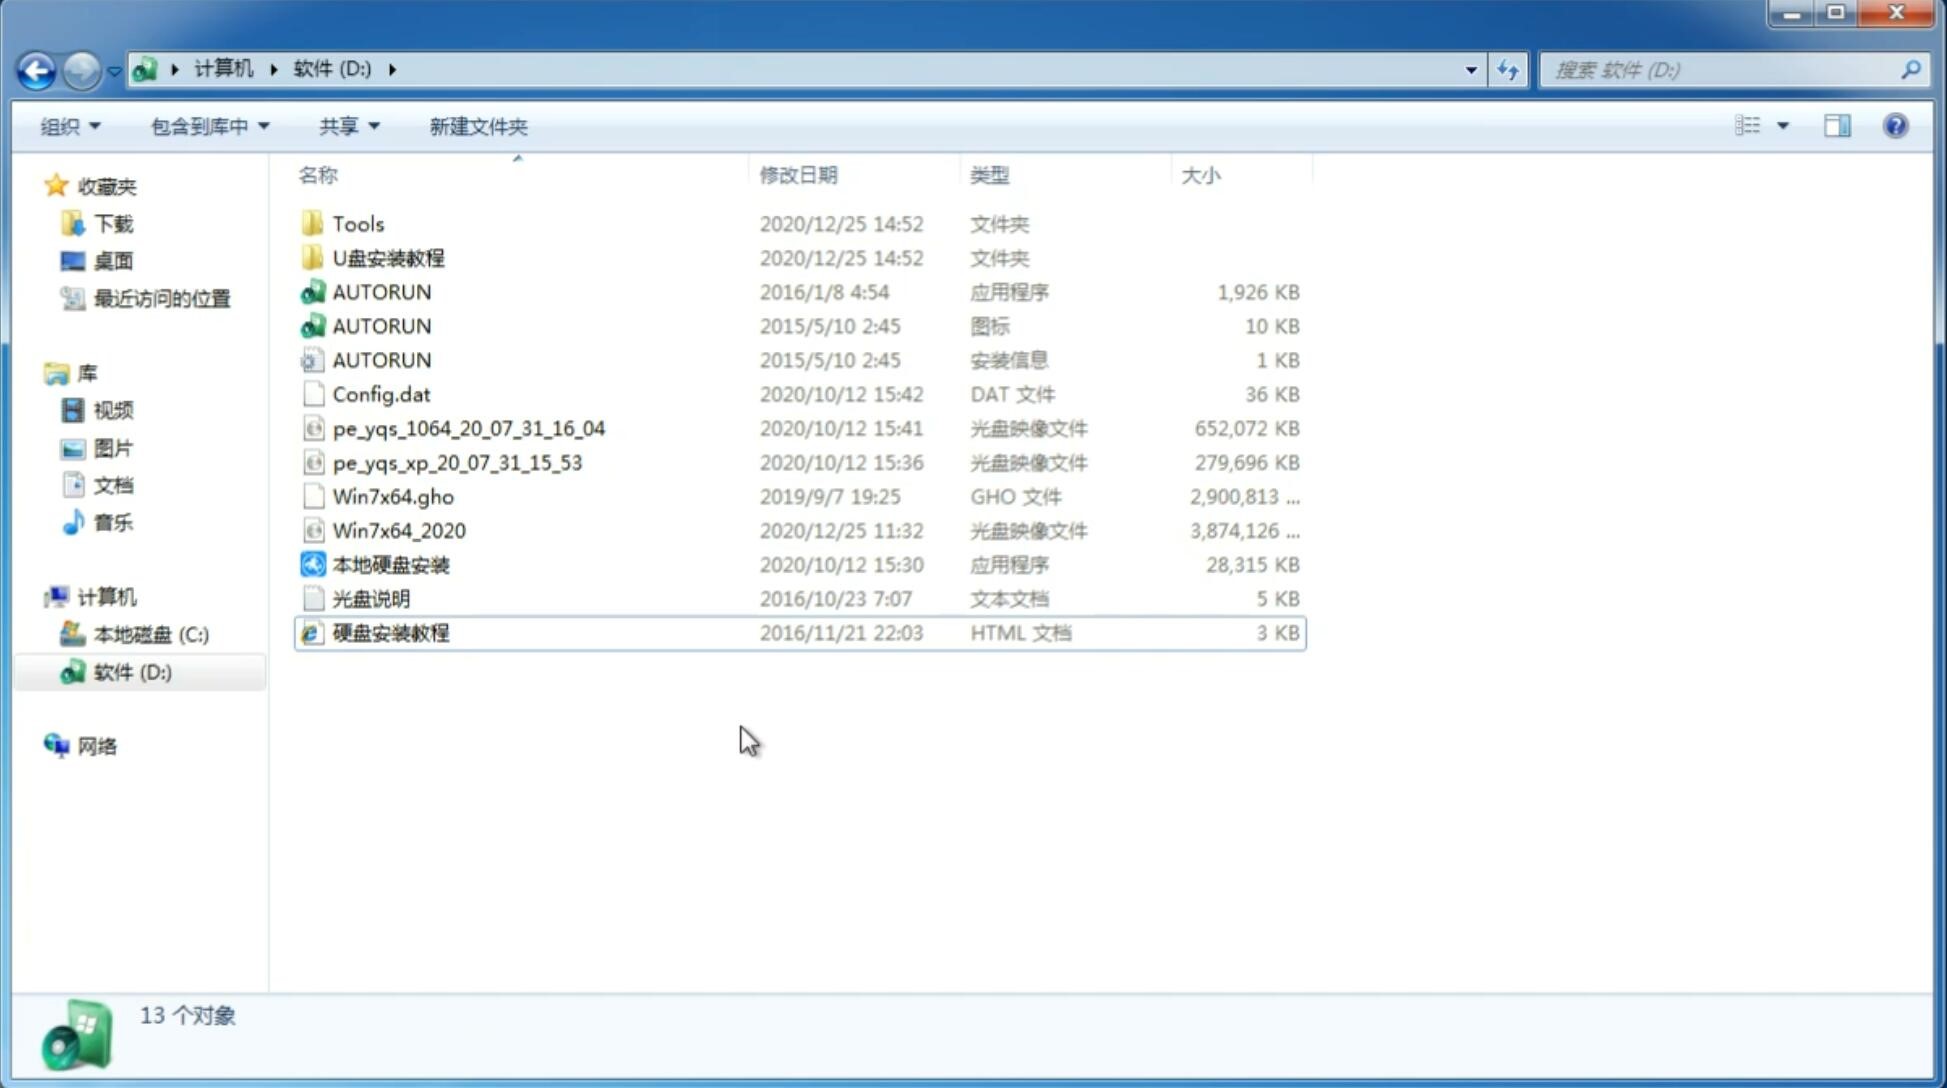Screen dimensions: 1947x1088
Task: Open pe_yqs_xp disc image file
Action: coord(457,462)
